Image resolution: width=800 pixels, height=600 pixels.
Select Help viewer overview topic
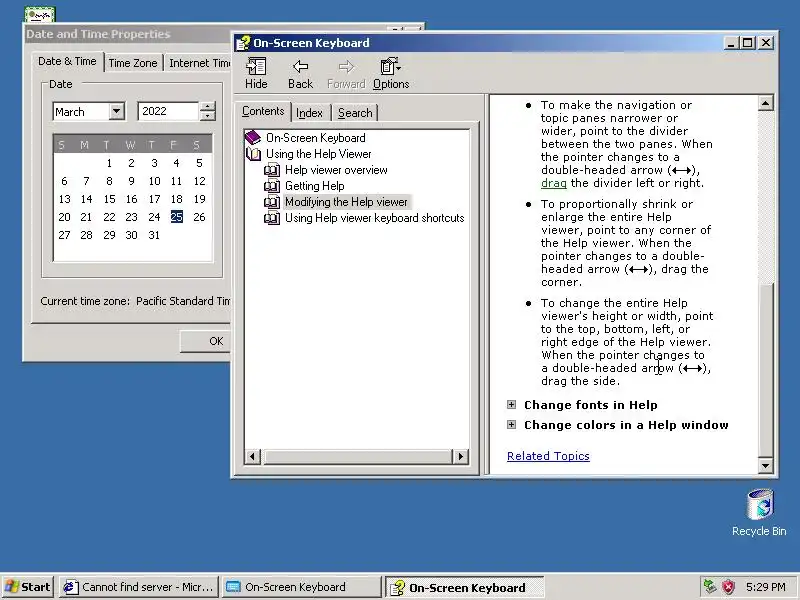tap(336, 170)
